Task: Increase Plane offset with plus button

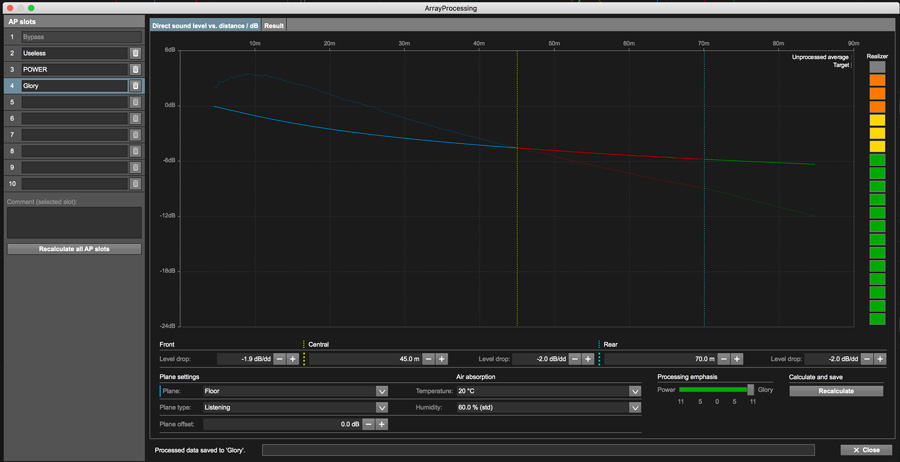Action: click(381, 424)
